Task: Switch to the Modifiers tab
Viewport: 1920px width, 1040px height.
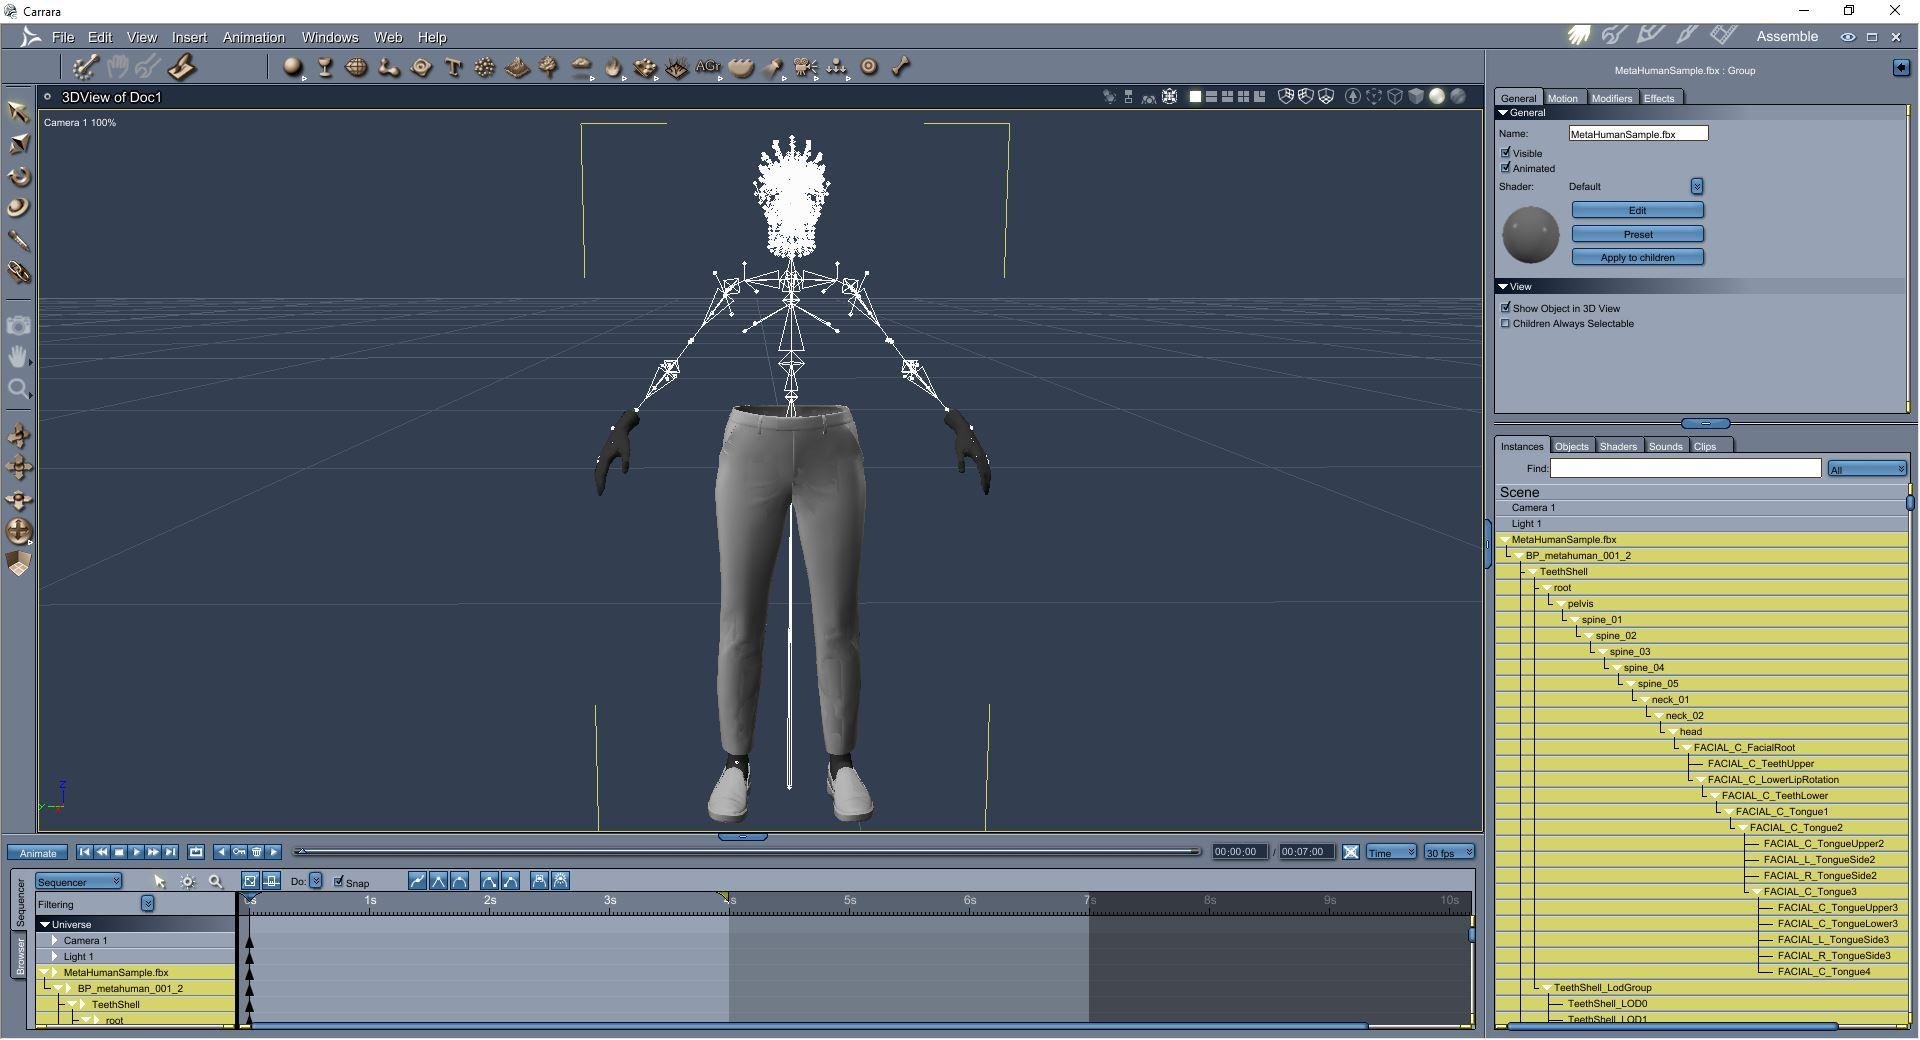Action: [x=1611, y=98]
